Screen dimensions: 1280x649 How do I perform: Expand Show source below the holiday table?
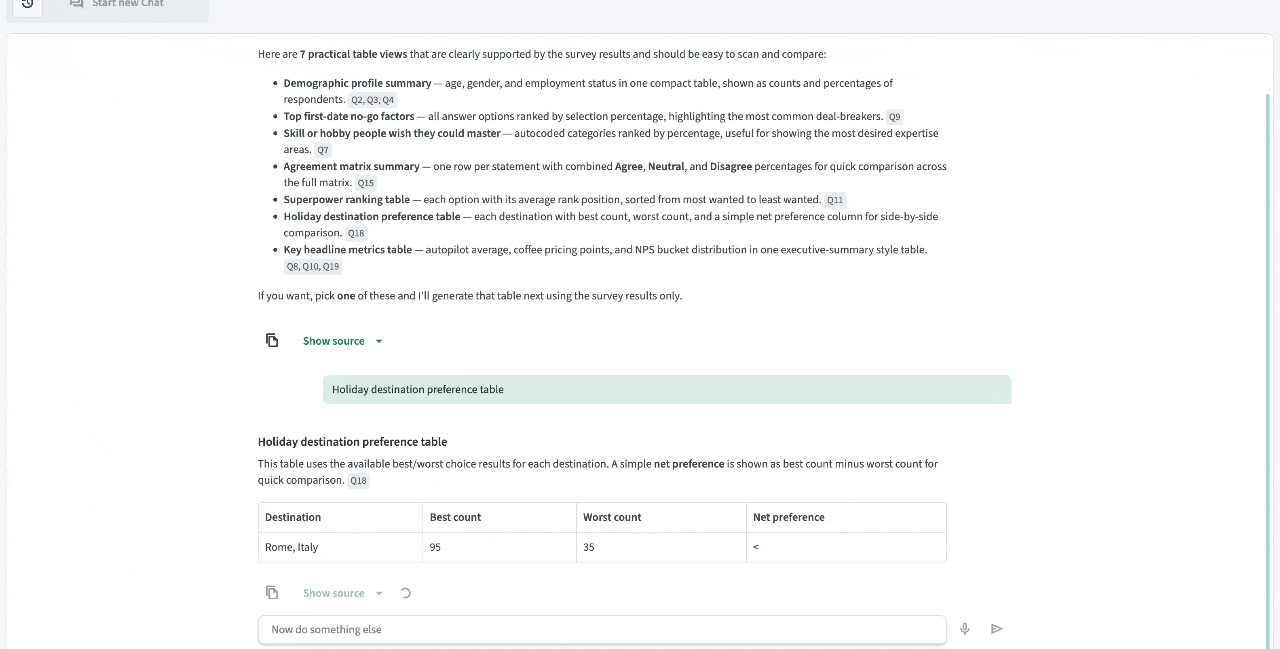pyautogui.click(x=333, y=592)
